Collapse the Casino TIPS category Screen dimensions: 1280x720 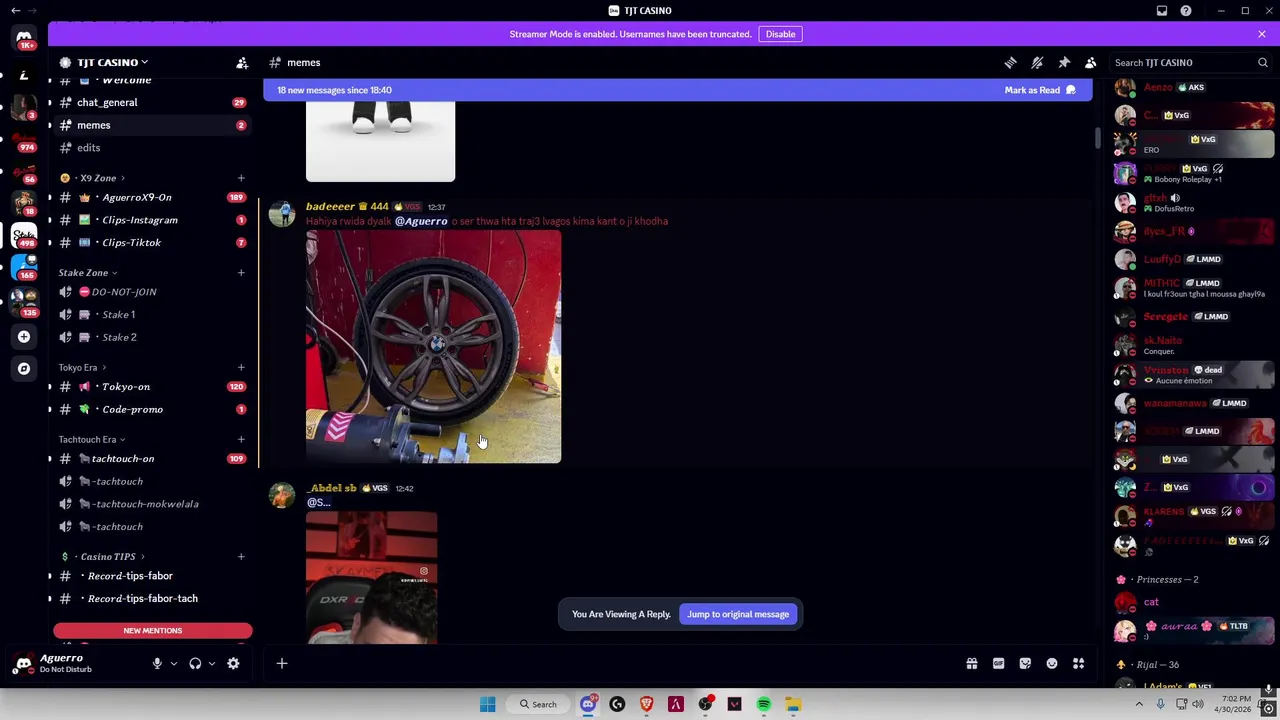click(x=102, y=557)
